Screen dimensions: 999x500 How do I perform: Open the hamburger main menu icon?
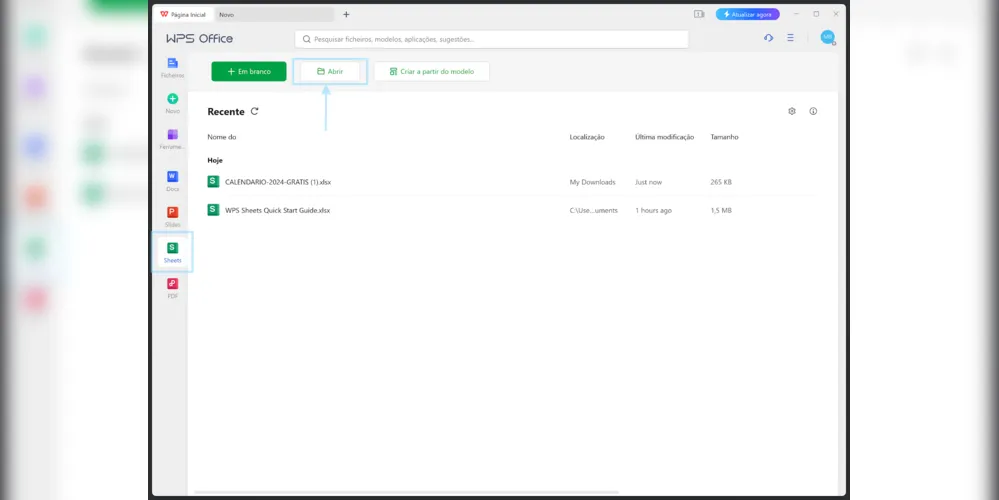[790, 38]
